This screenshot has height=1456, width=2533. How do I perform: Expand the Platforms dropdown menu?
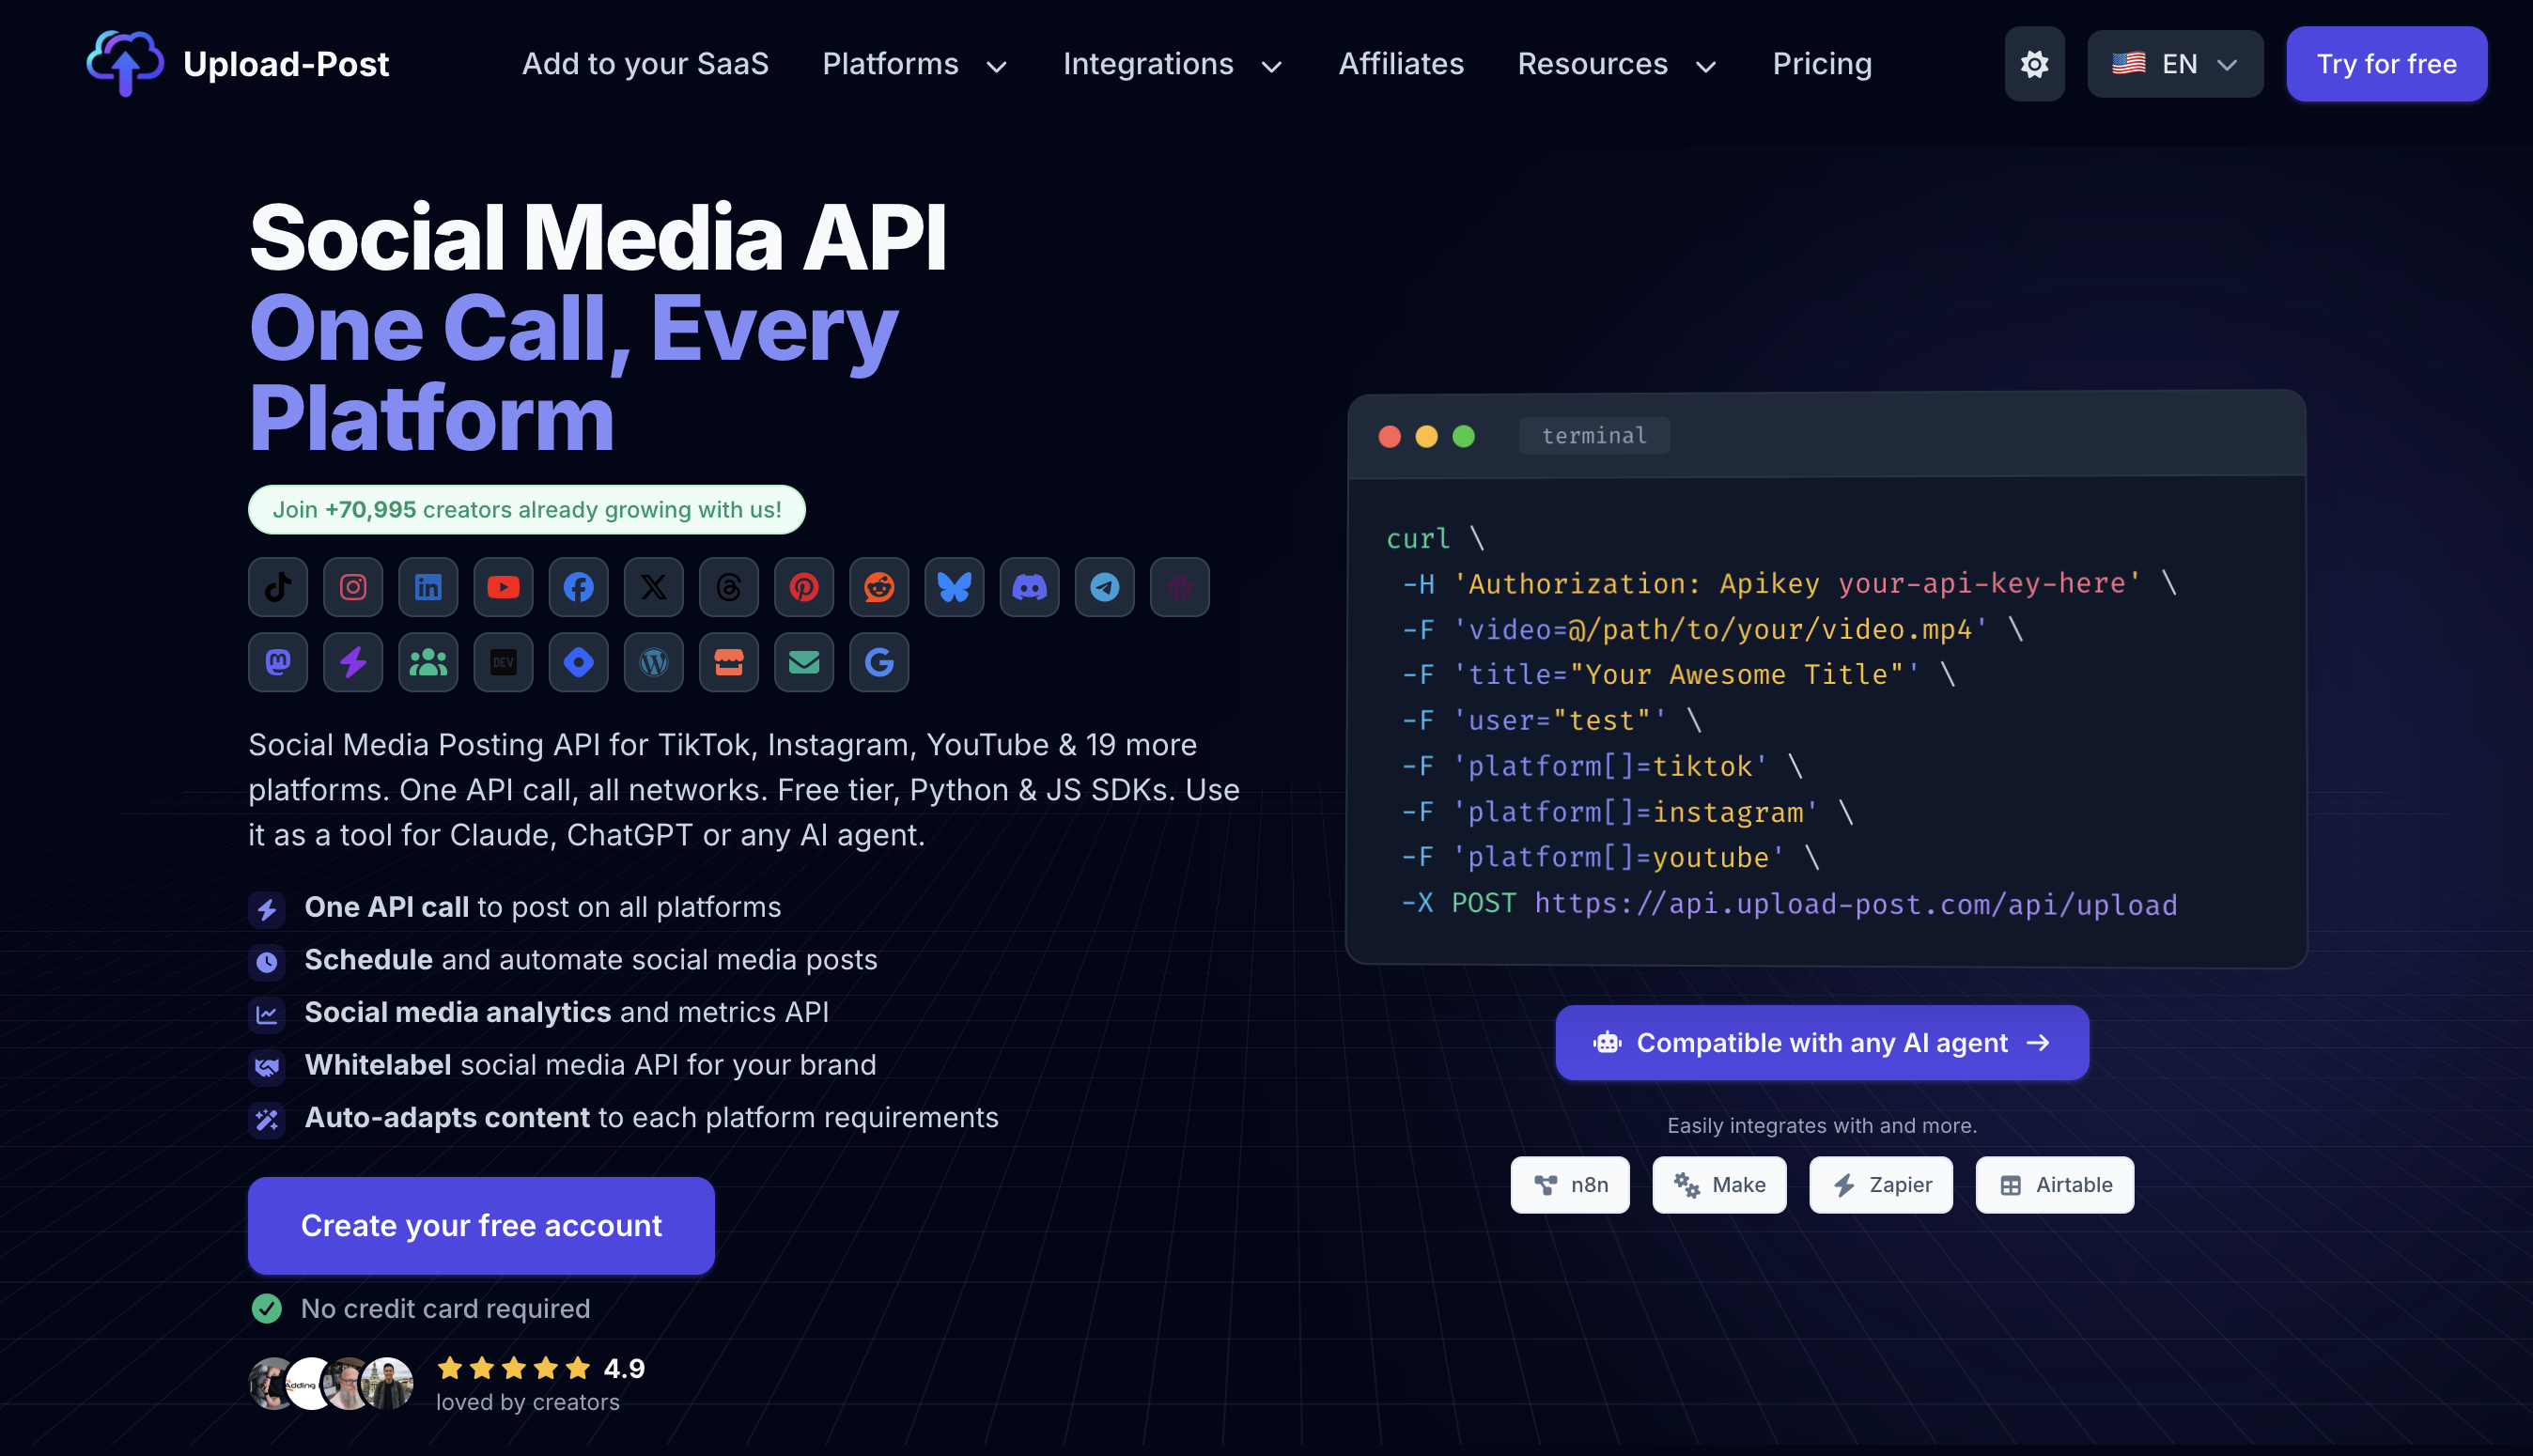(x=914, y=64)
